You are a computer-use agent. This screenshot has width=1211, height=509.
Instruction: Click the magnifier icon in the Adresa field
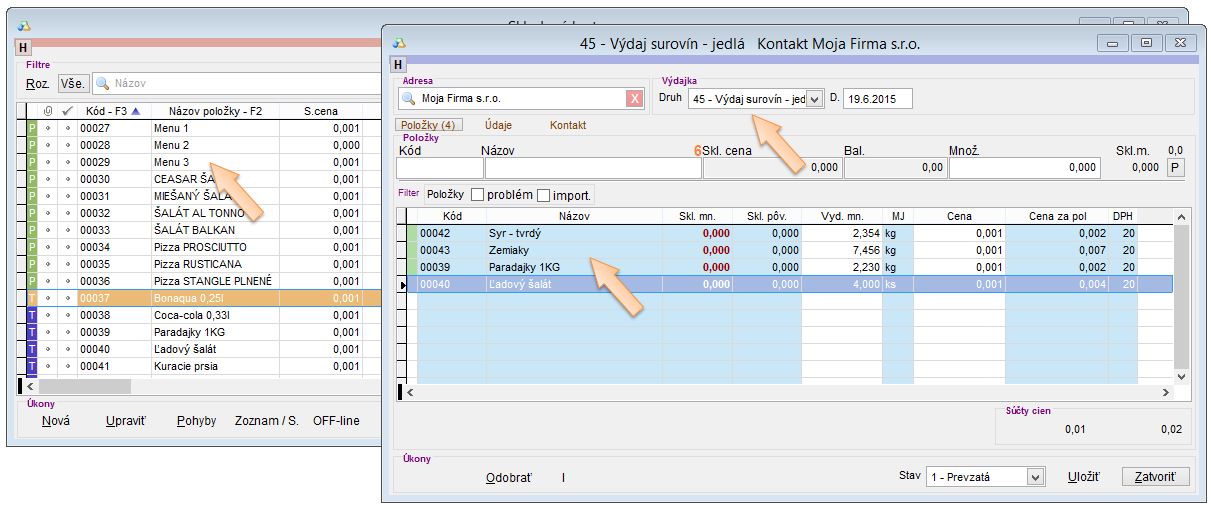408,98
